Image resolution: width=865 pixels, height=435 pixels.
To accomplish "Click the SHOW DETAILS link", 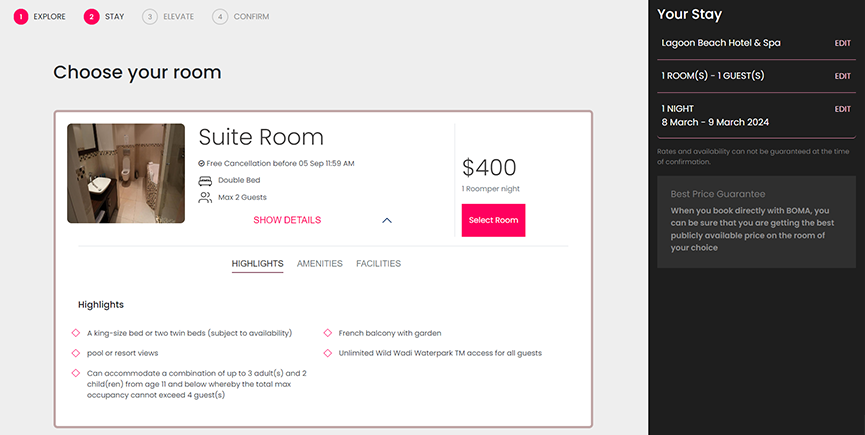I will click(x=287, y=220).
